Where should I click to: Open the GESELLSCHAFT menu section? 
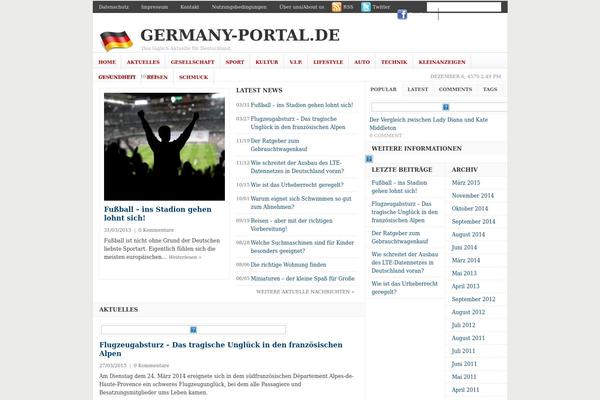[x=192, y=62]
